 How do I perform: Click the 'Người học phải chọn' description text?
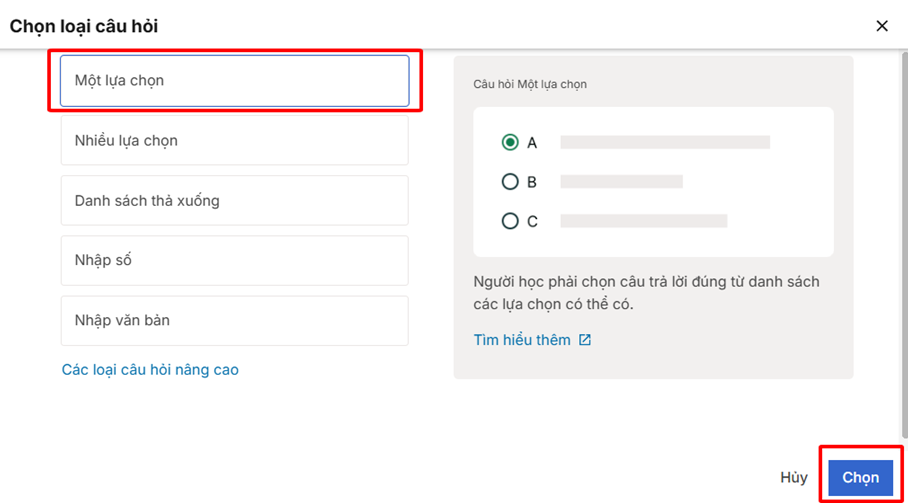click(646, 292)
